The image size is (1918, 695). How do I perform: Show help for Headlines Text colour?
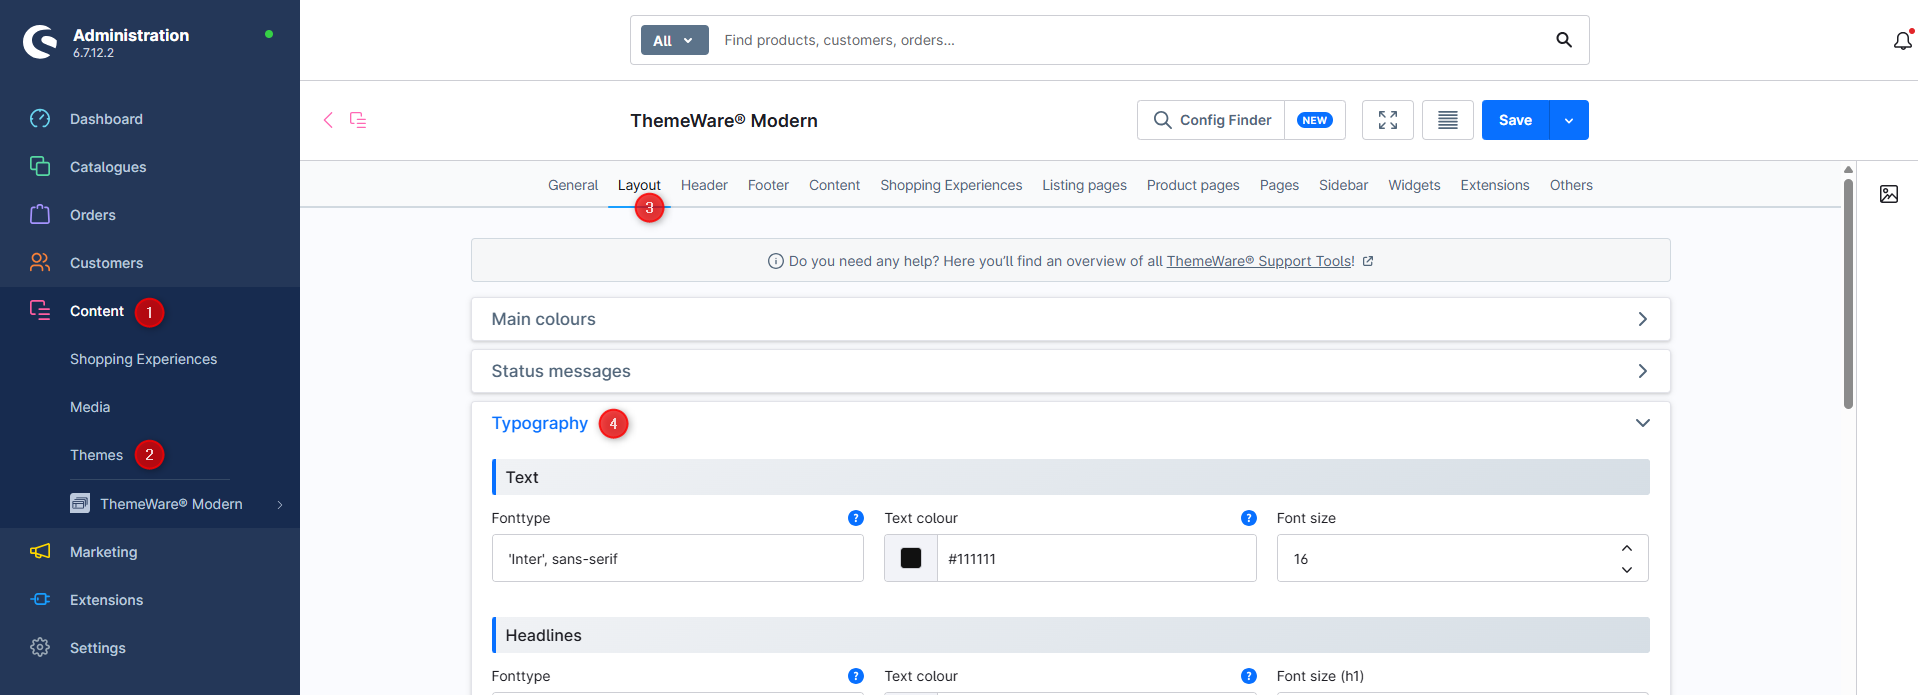click(1249, 676)
